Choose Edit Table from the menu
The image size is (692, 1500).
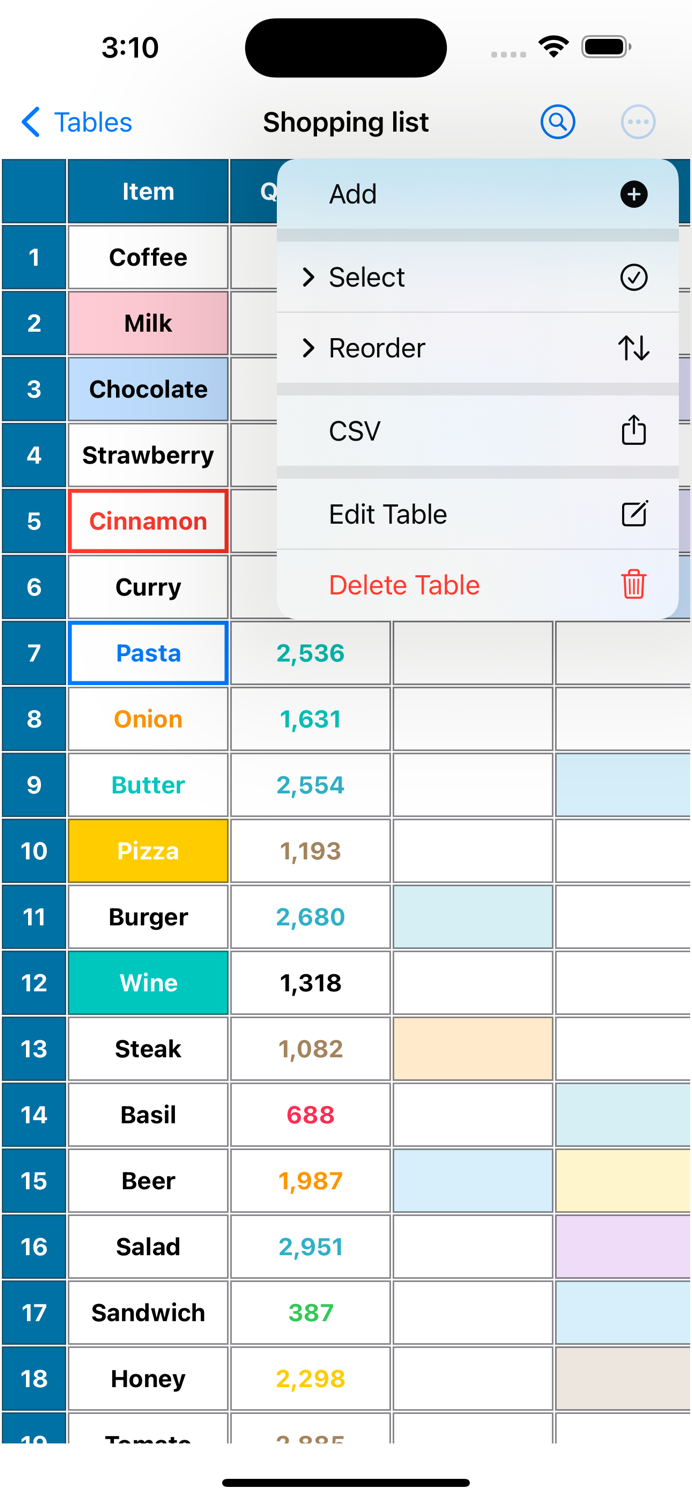point(388,513)
